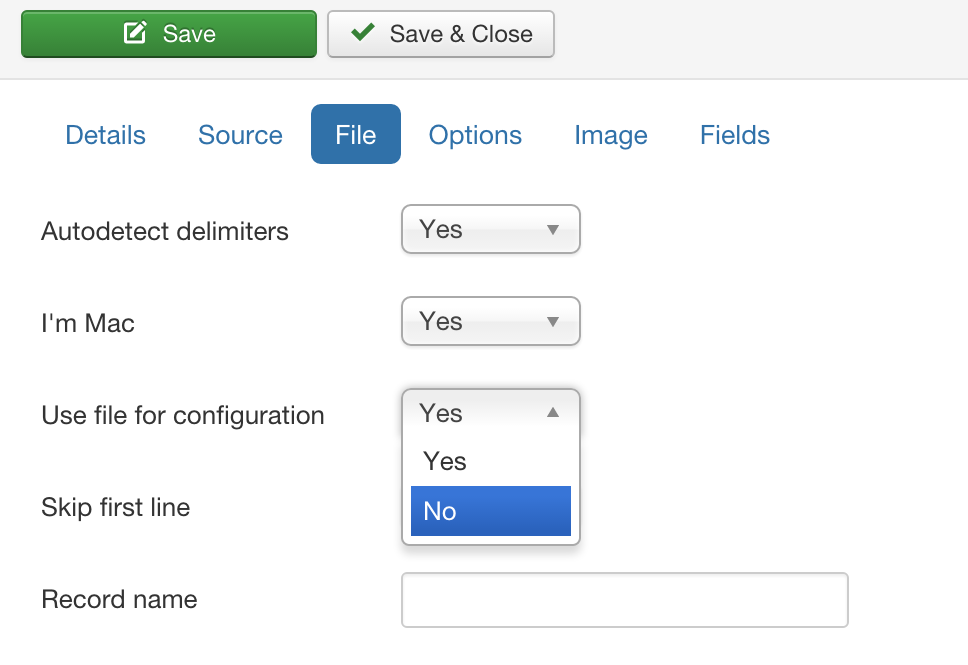Click the I'm Mac dropdown arrow
The height and width of the screenshot is (665, 968).
point(553,322)
